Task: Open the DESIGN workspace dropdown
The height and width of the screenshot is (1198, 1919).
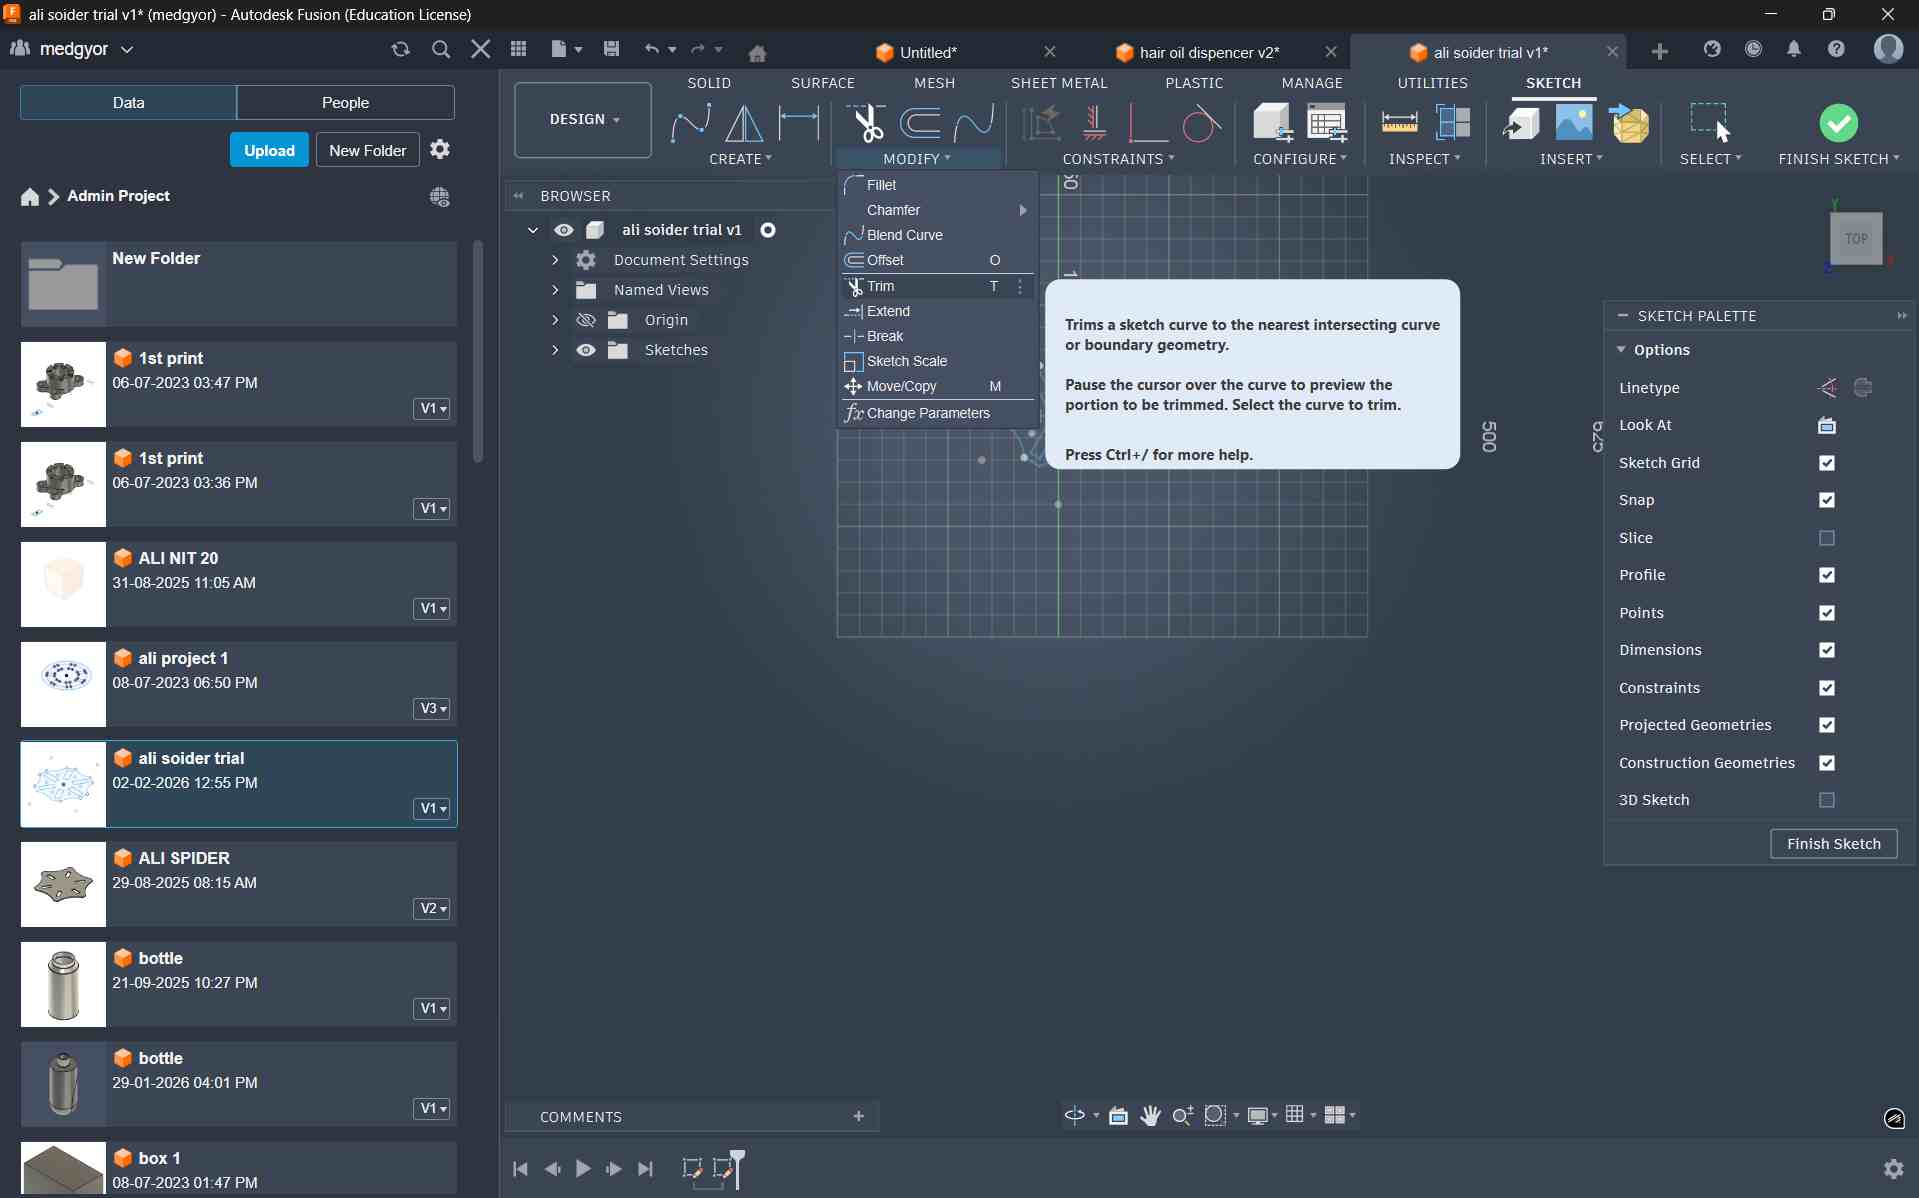Action: click(583, 120)
